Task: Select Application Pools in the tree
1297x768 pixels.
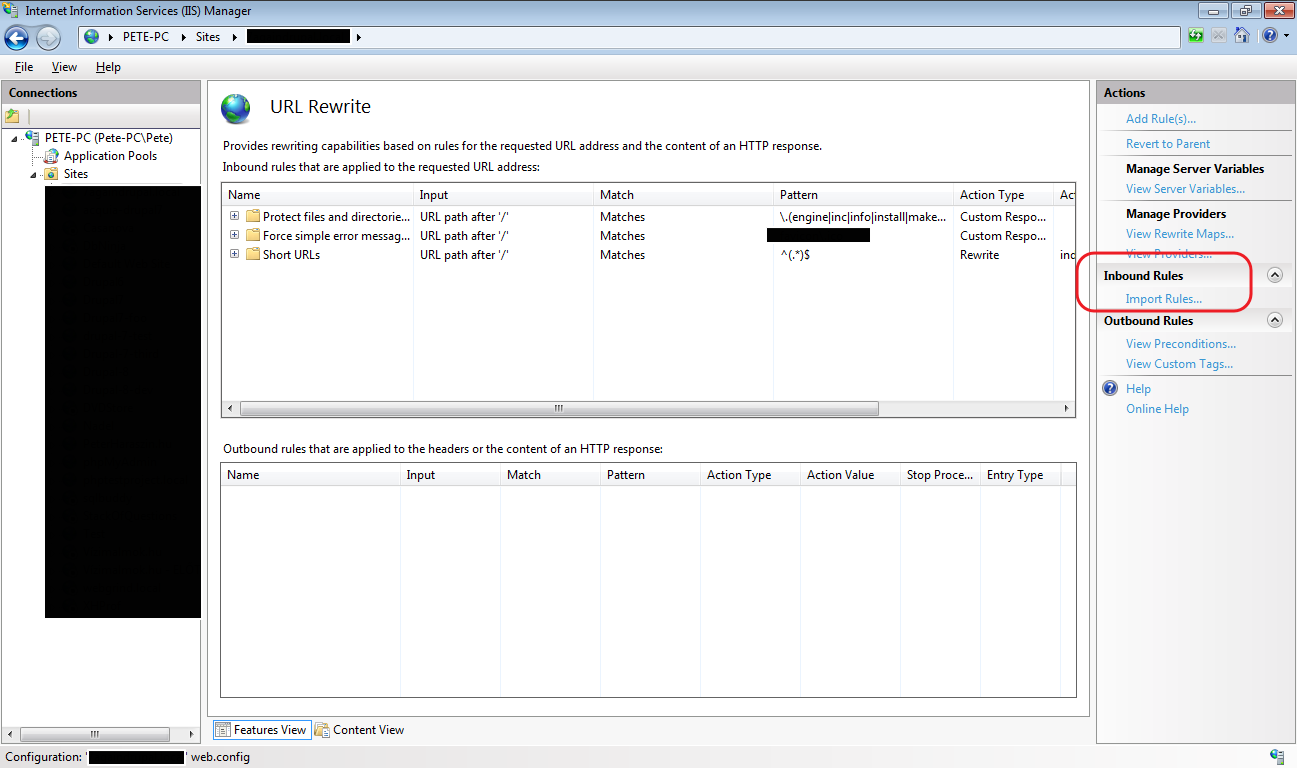Action: [110, 156]
